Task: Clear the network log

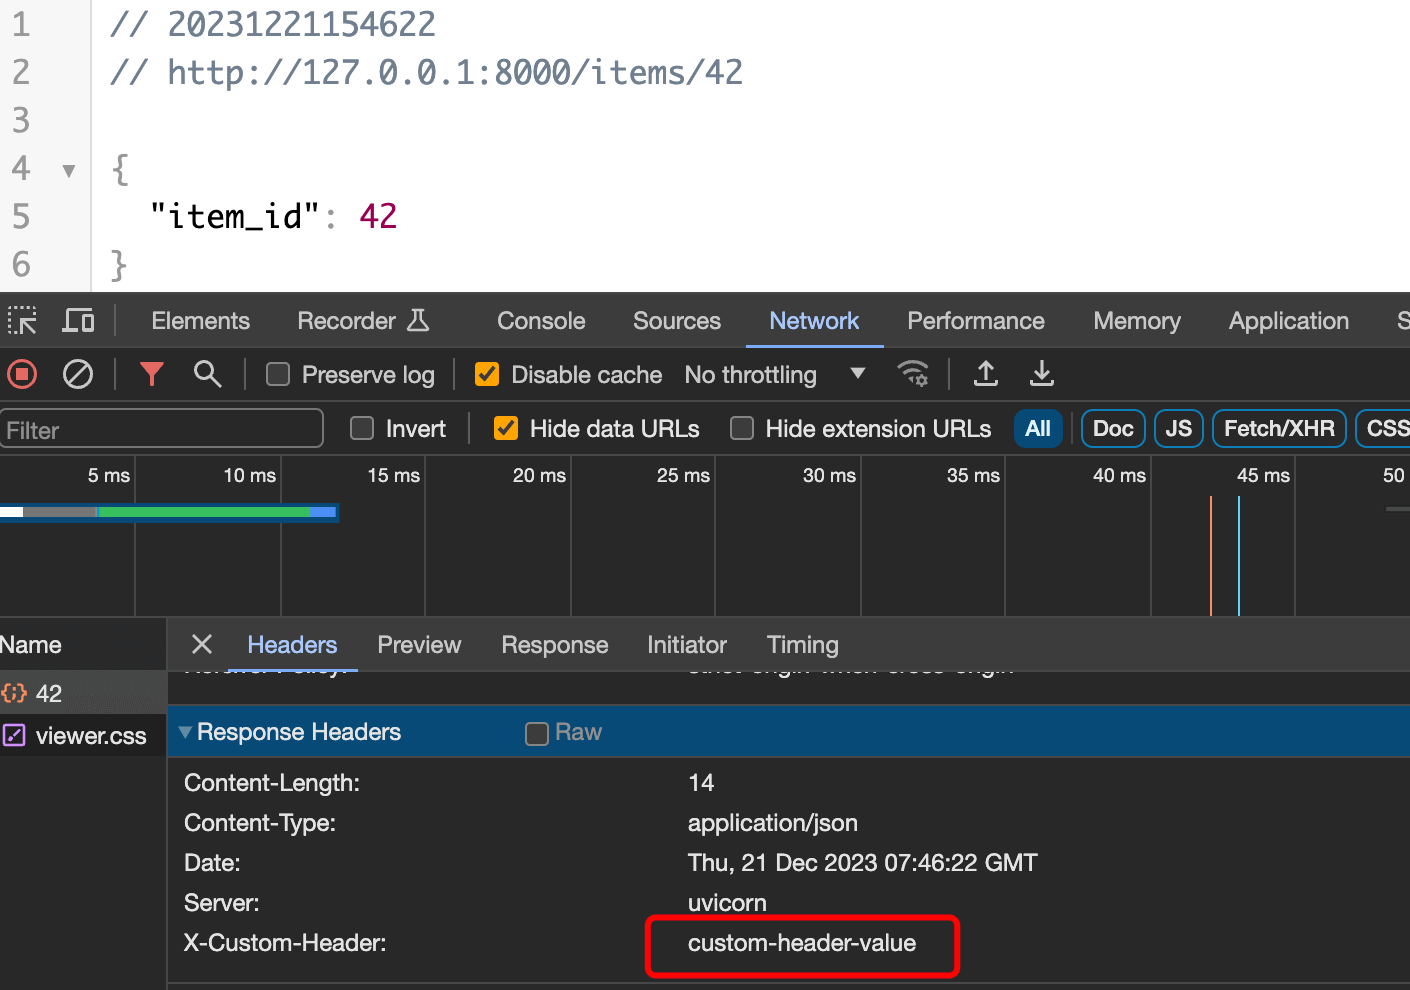Action: click(78, 375)
